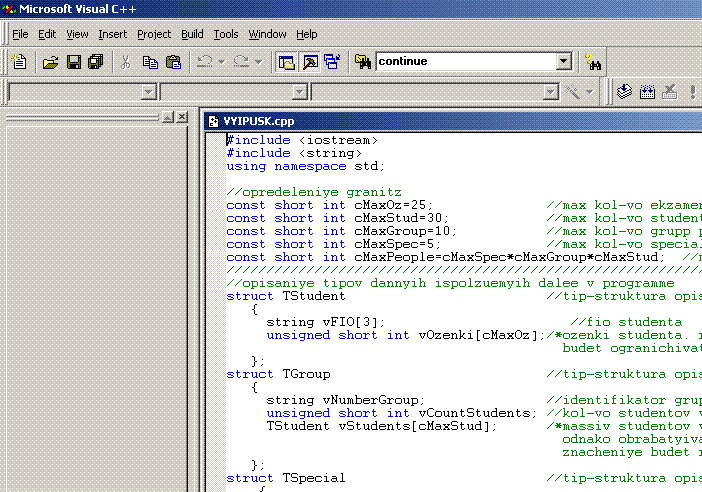The height and width of the screenshot is (492, 702).
Task: Toggle the Output window icon
Action: click(310, 62)
